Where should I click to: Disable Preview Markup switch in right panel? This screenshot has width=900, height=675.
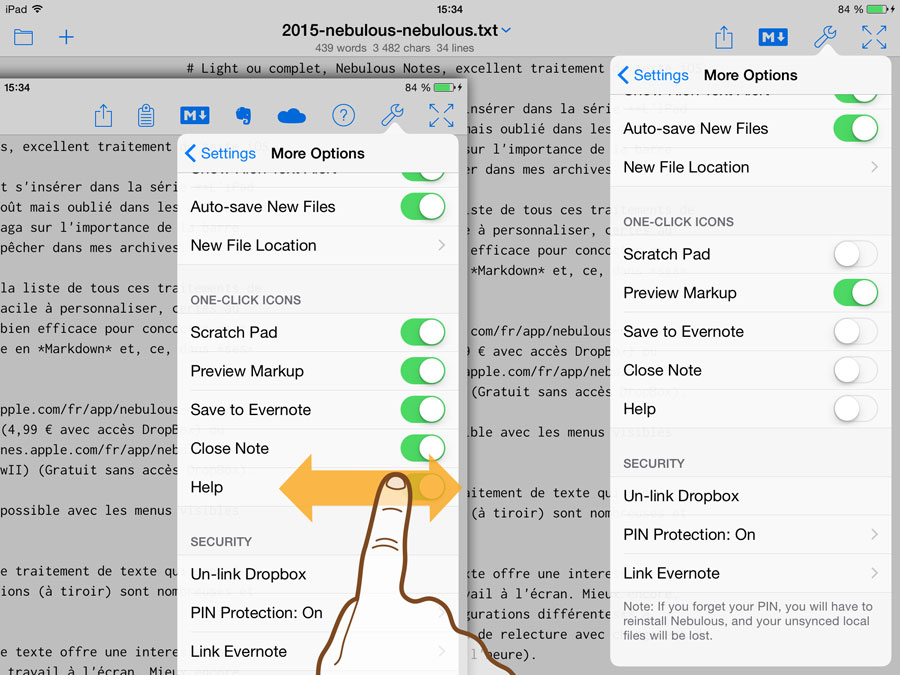855,293
